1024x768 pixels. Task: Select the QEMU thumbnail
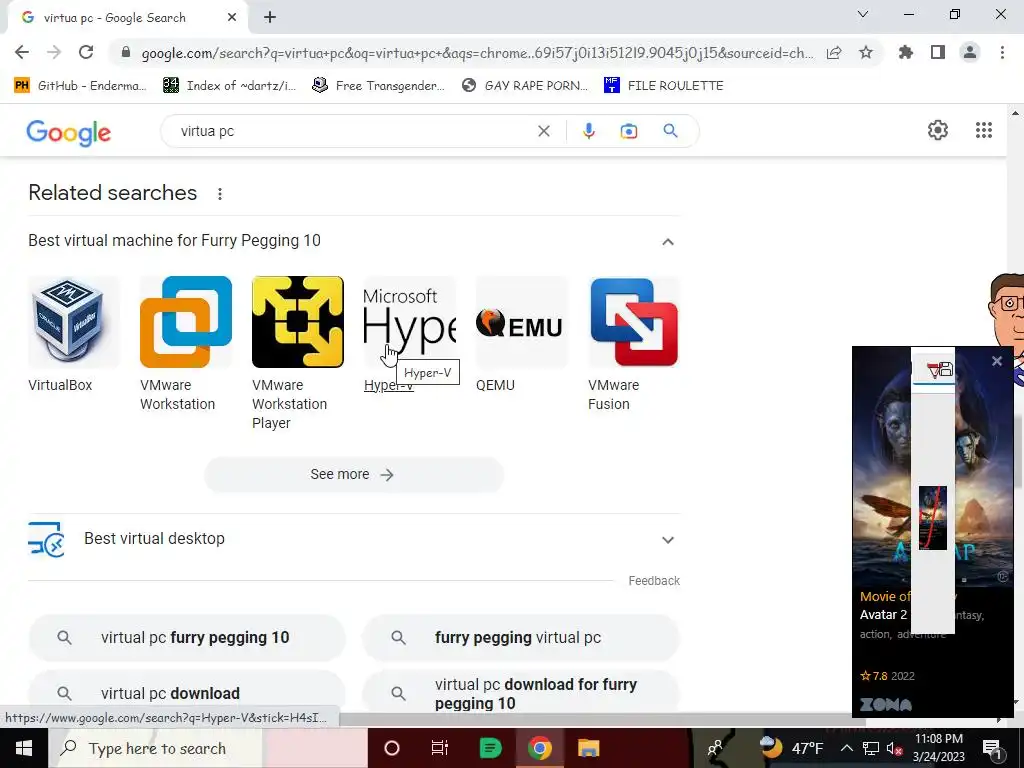(522, 322)
